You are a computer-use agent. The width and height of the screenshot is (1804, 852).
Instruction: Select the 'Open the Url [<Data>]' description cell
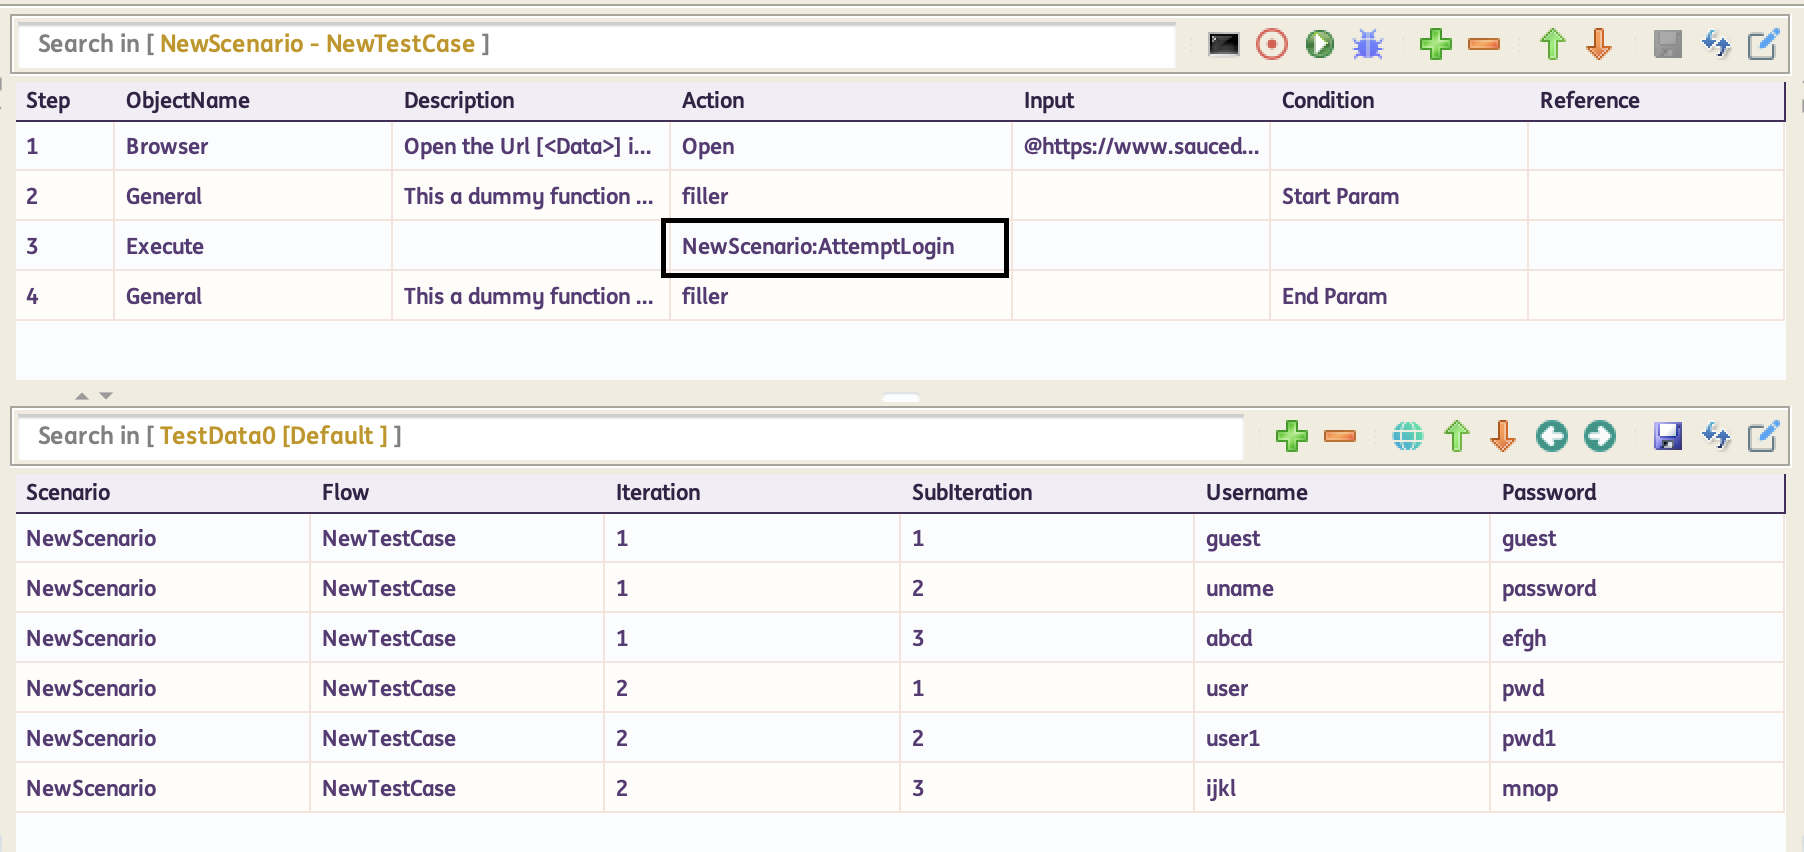[x=531, y=146]
